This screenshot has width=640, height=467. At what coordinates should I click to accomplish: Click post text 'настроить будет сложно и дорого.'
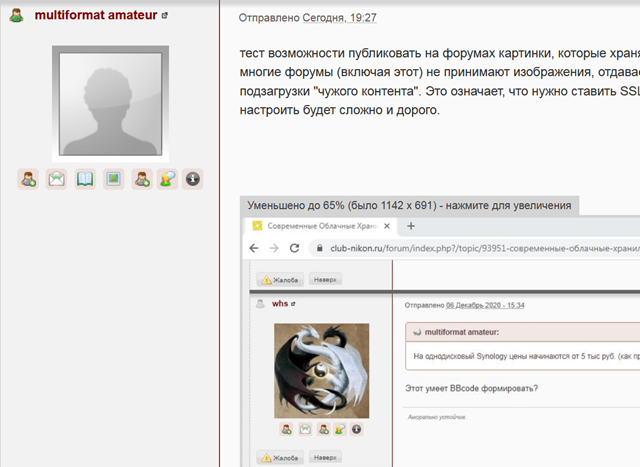point(340,110)
